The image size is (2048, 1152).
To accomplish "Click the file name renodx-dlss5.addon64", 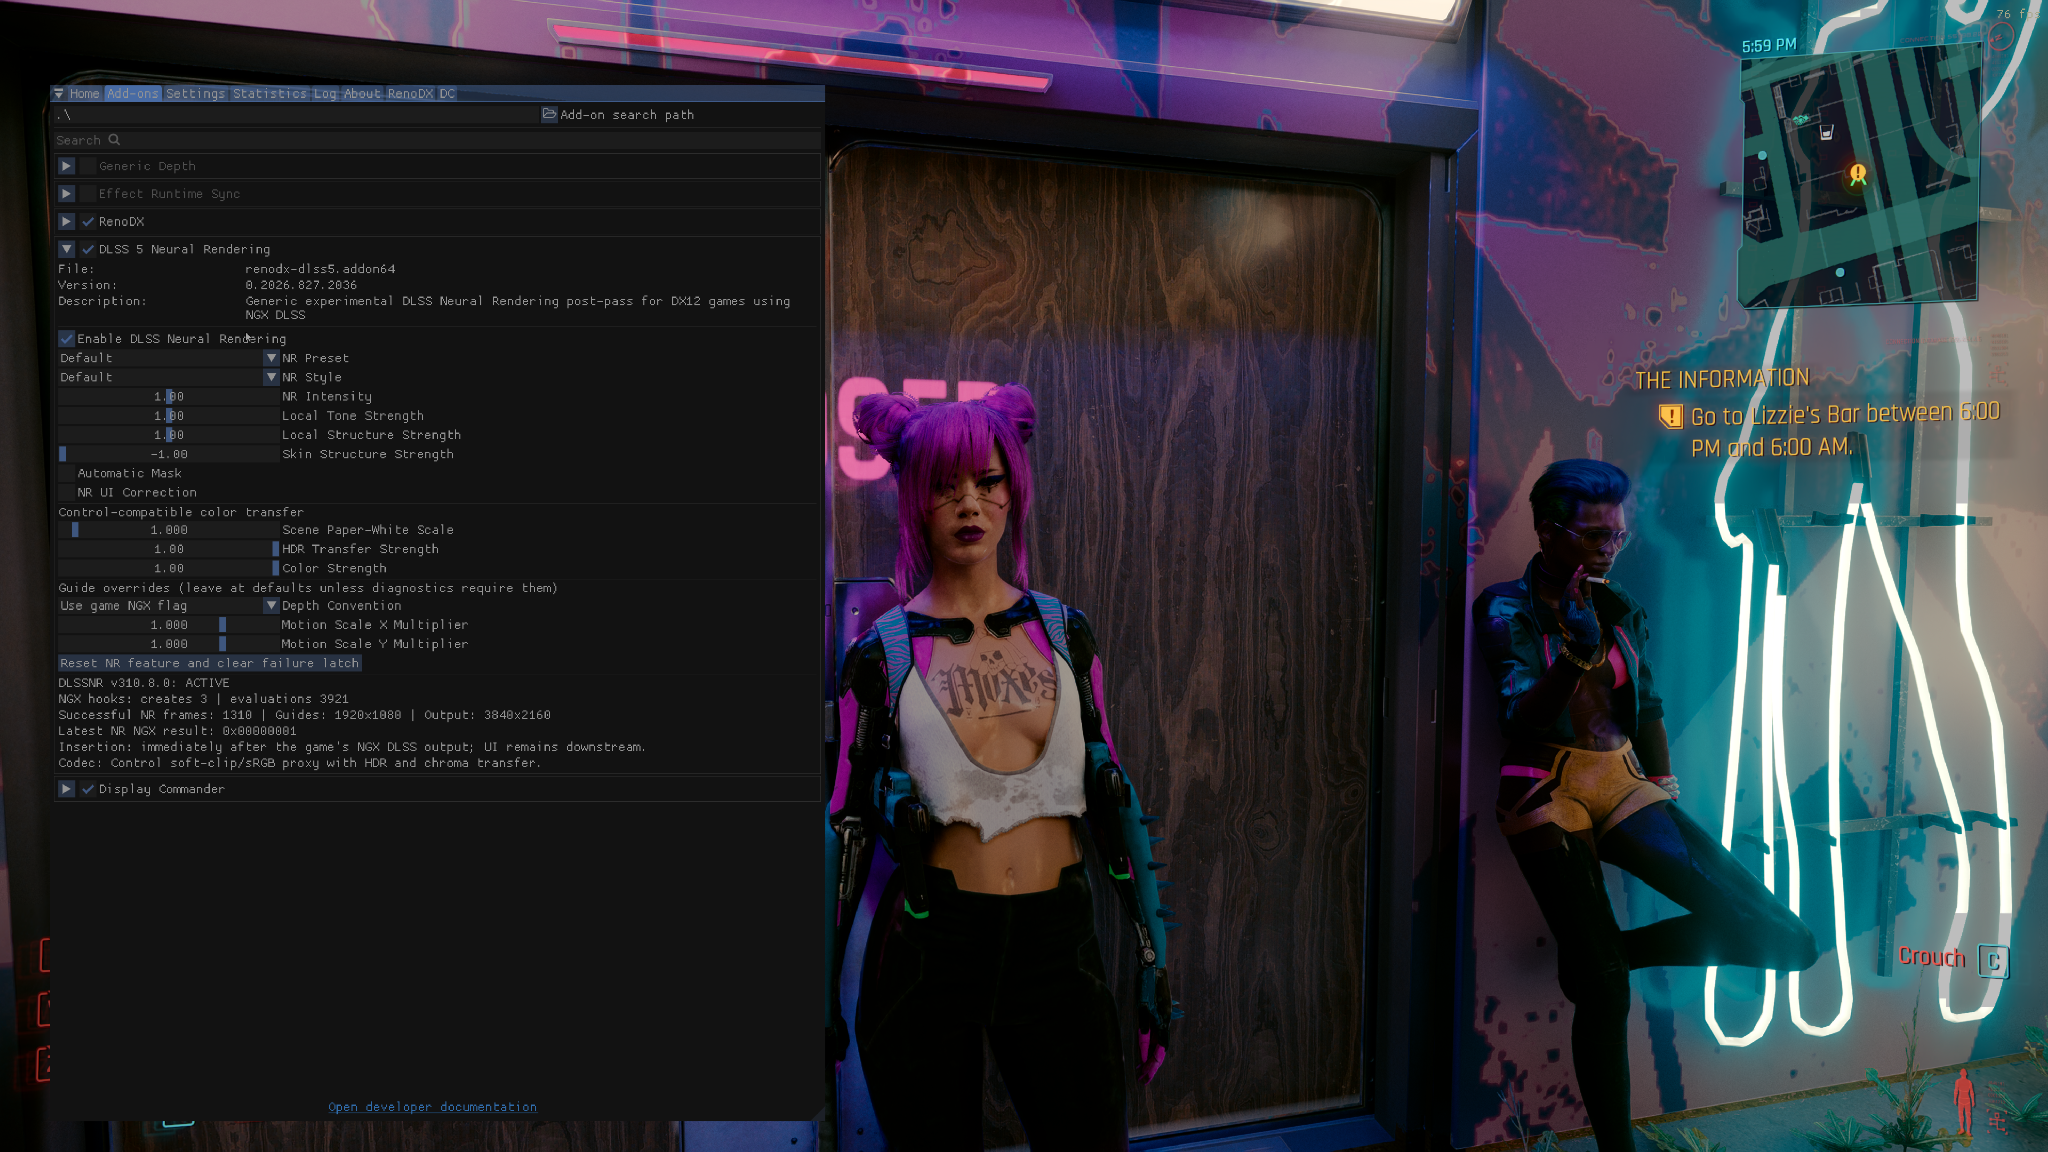I will coord(320,269).
